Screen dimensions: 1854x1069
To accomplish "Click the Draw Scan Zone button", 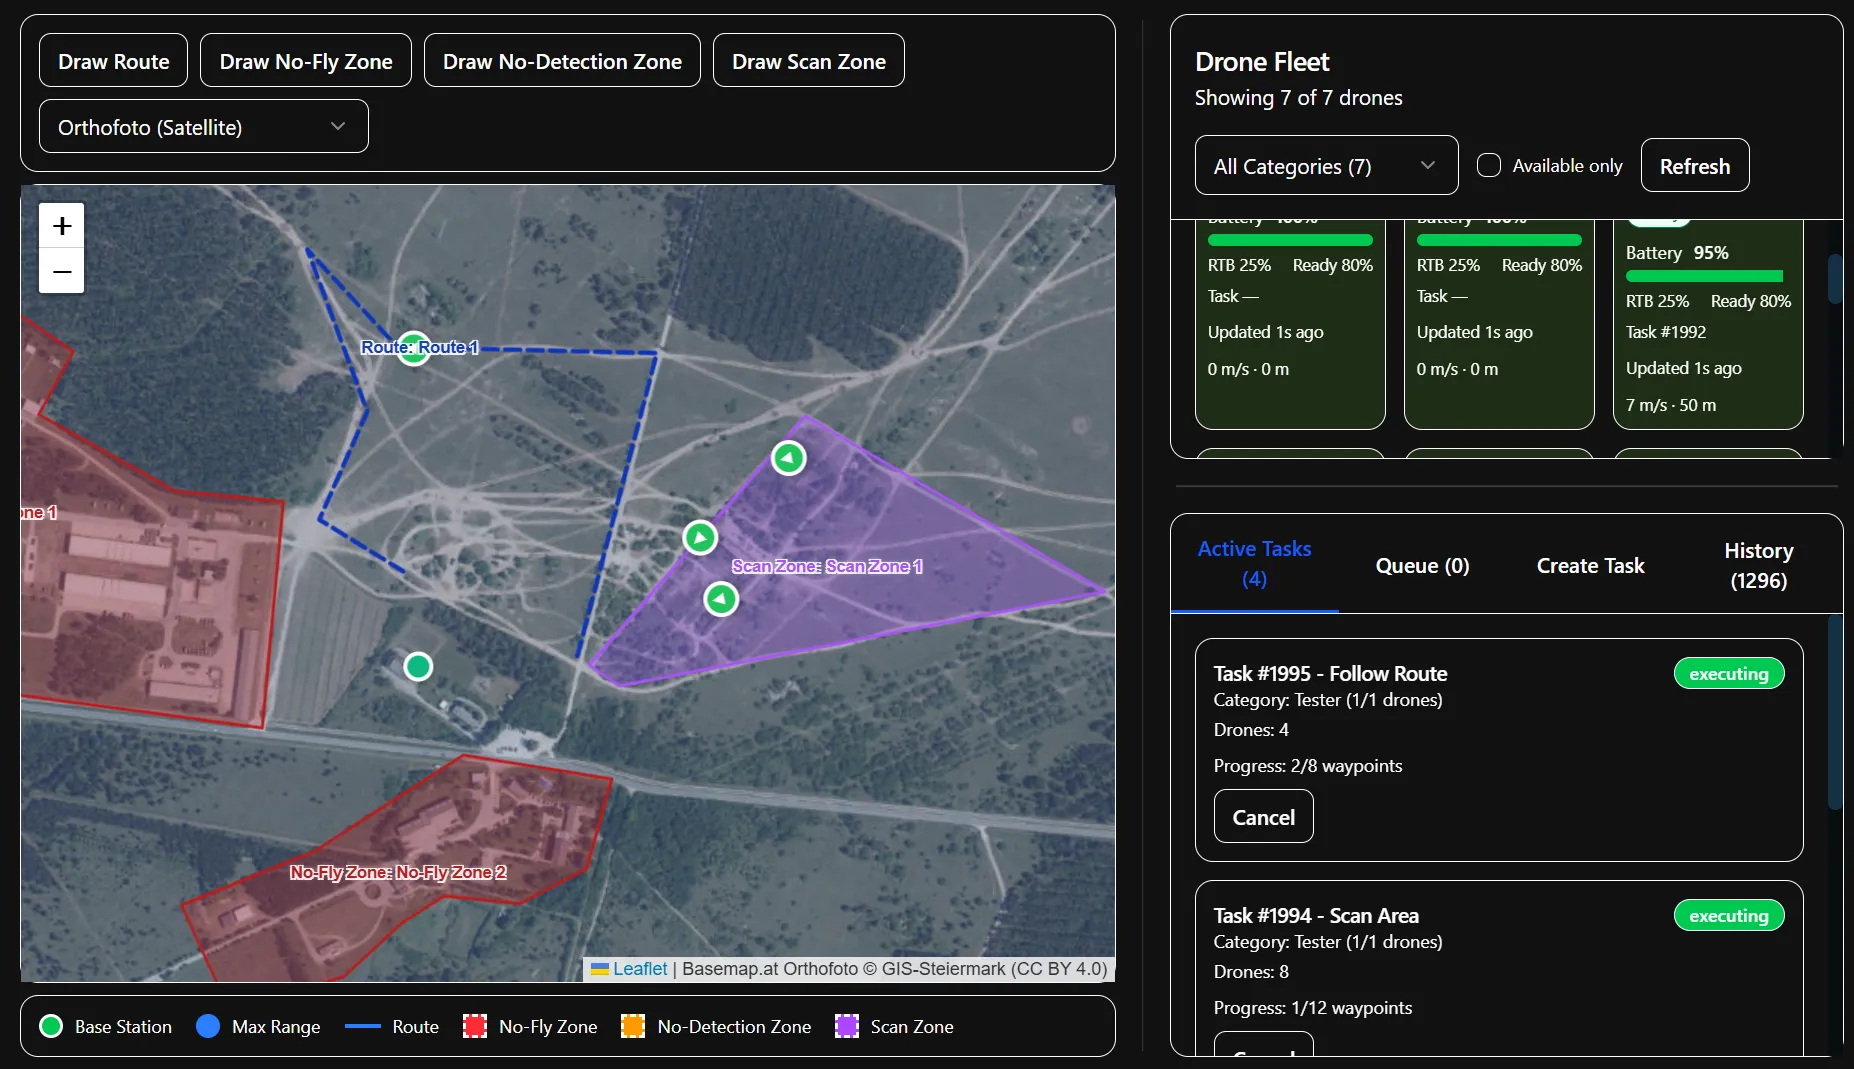I will click(808, 60).
